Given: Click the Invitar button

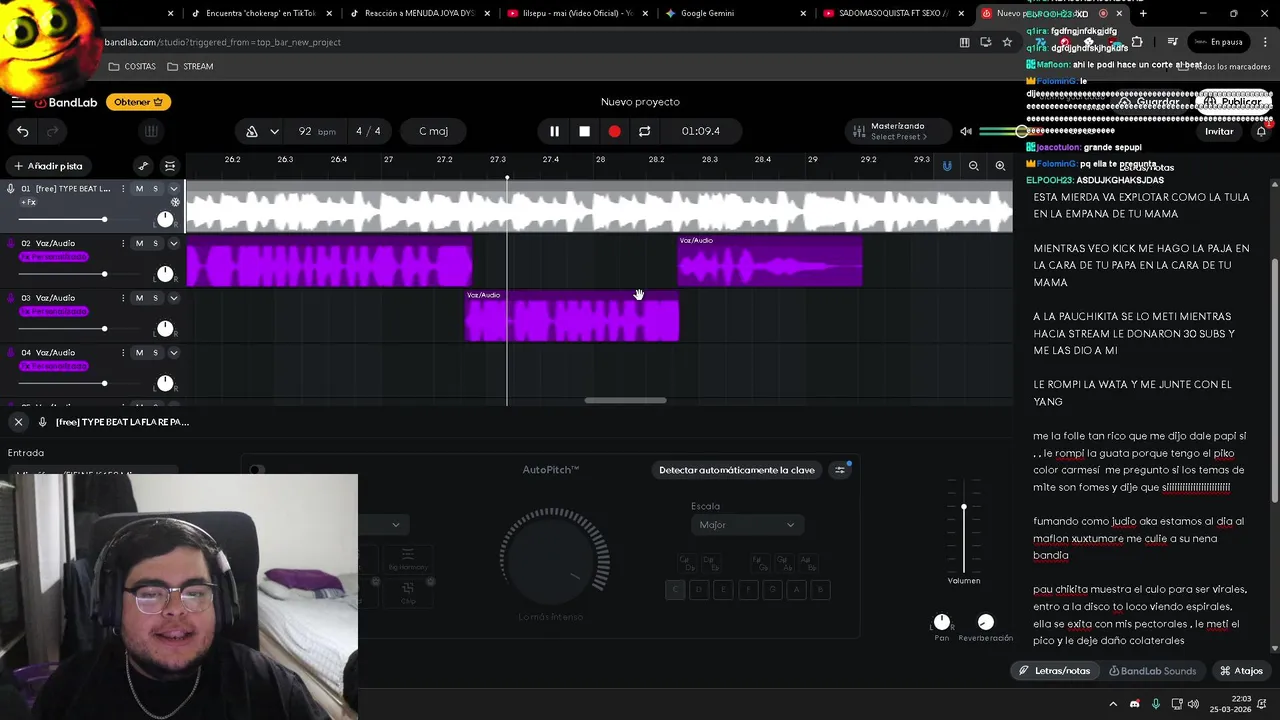Looking at the screenshot, I should [x=1219, y=131].
